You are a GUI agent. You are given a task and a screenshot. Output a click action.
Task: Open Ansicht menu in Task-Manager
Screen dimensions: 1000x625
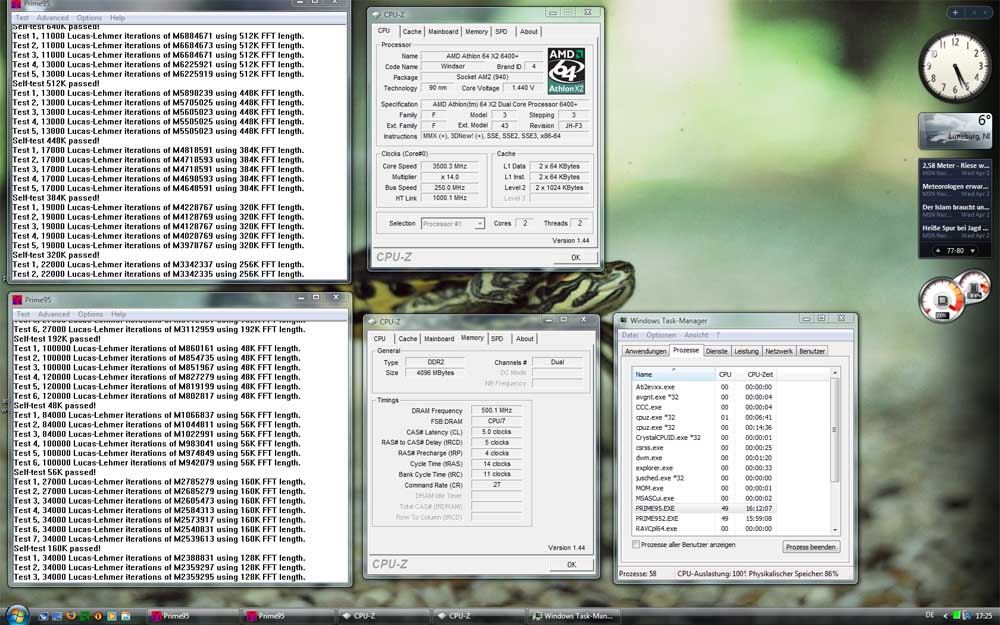696,335
